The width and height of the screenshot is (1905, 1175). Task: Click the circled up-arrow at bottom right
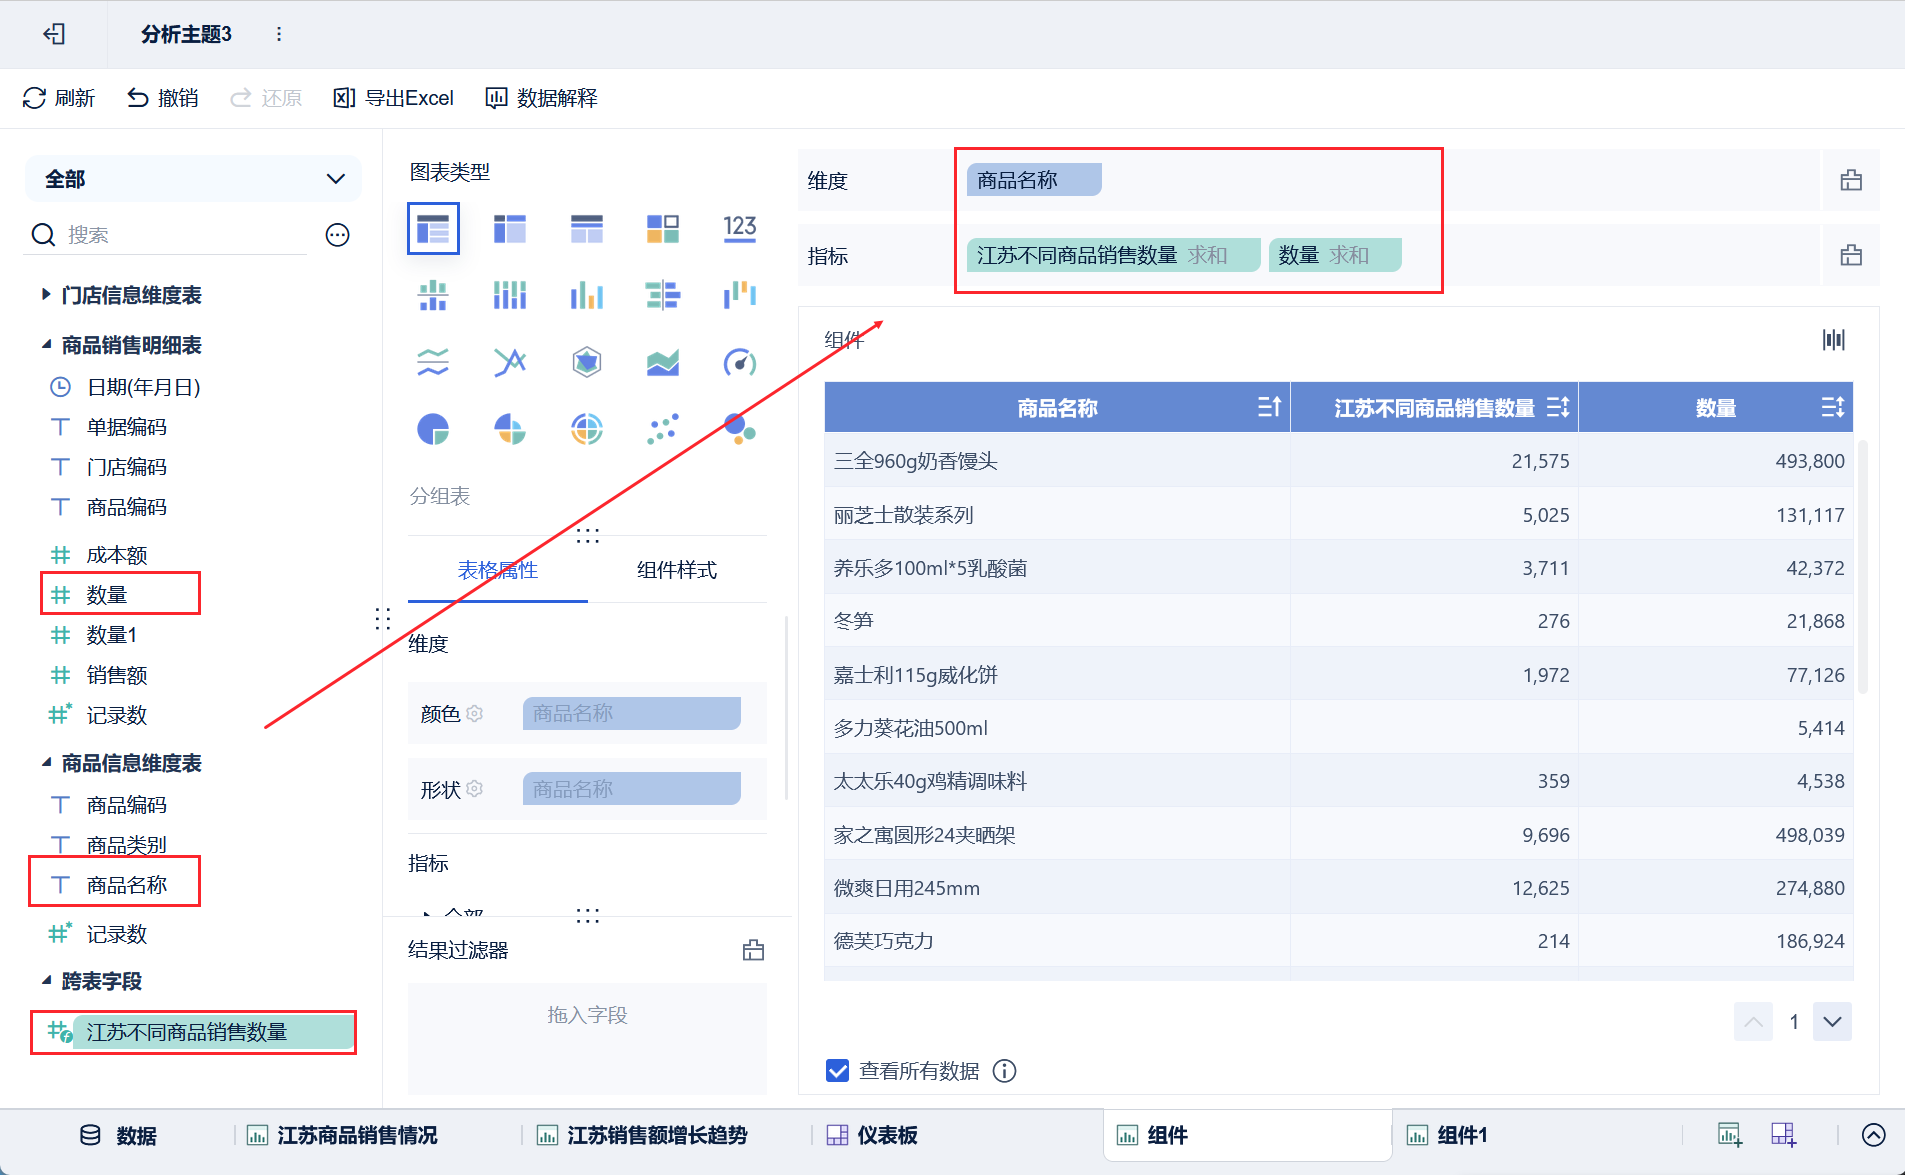[x=1874, y=1135]
